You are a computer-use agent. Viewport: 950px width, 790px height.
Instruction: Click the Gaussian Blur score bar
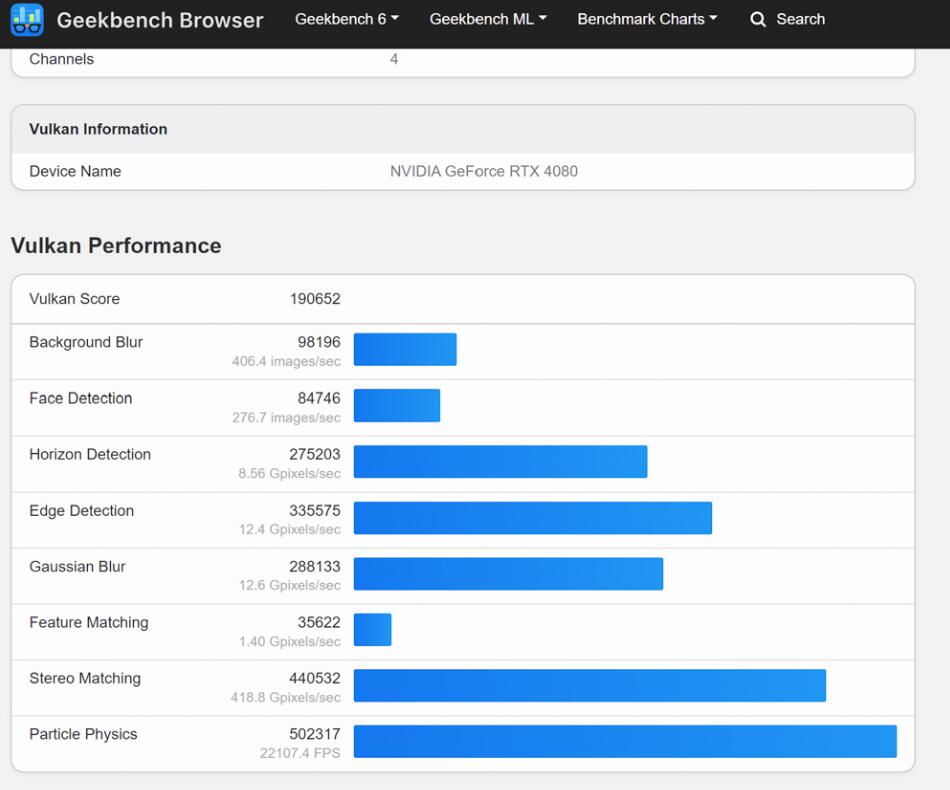click(508, 574)
